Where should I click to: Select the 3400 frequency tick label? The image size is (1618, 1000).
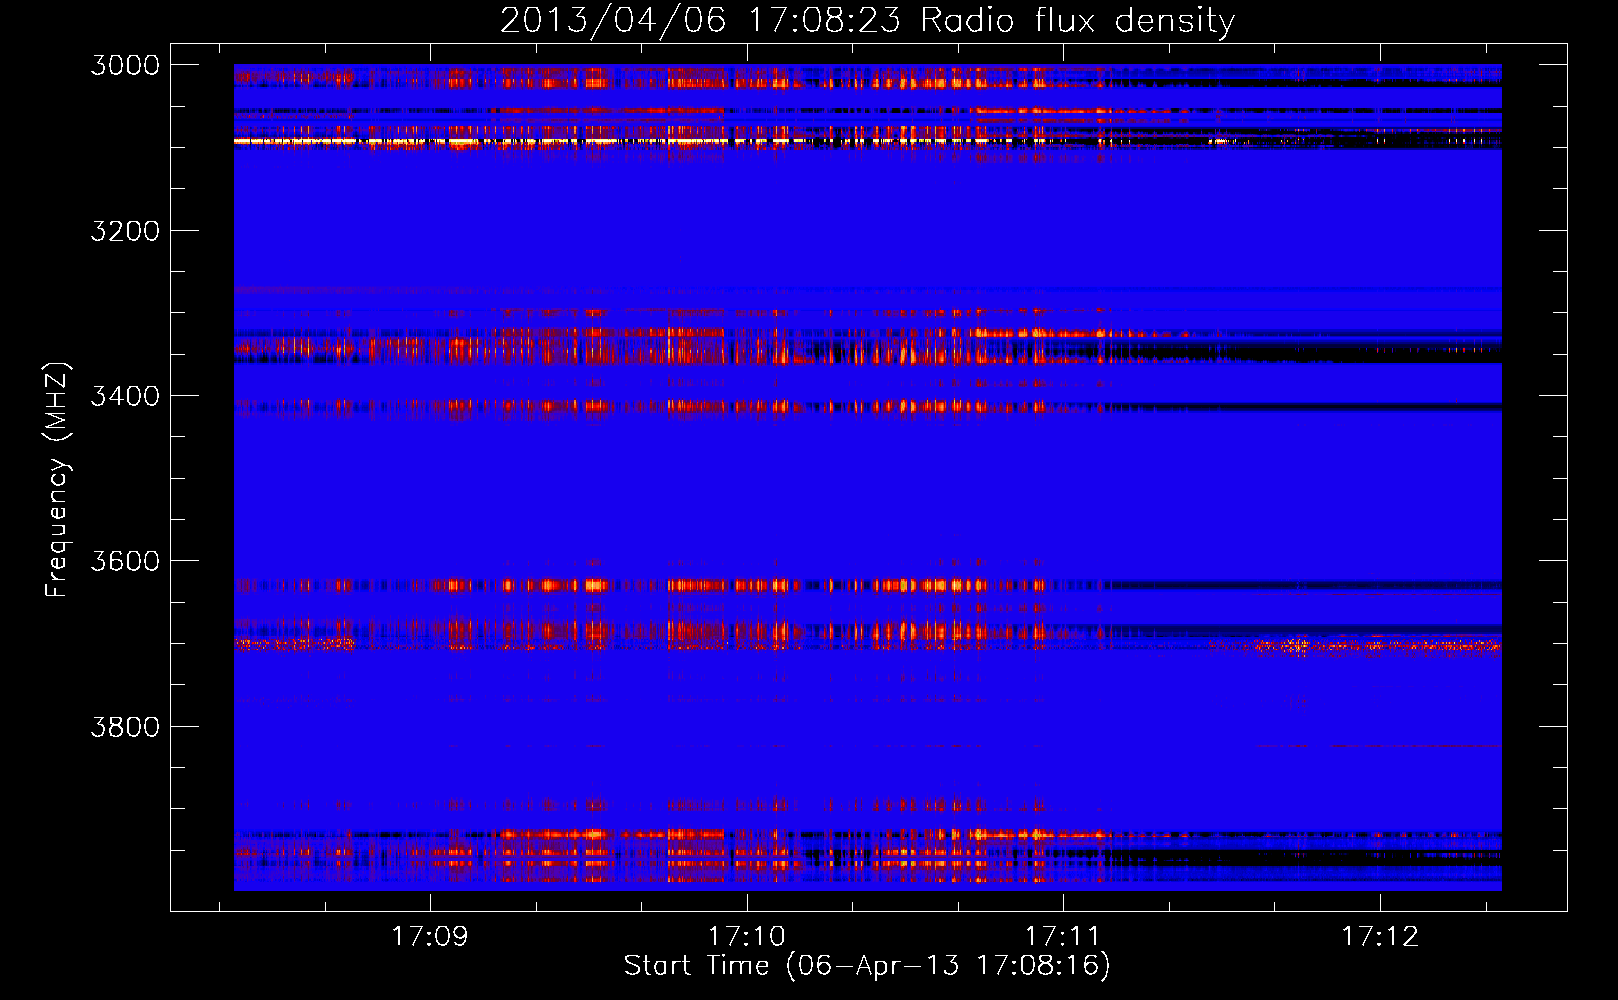click(x=125, y=396)
